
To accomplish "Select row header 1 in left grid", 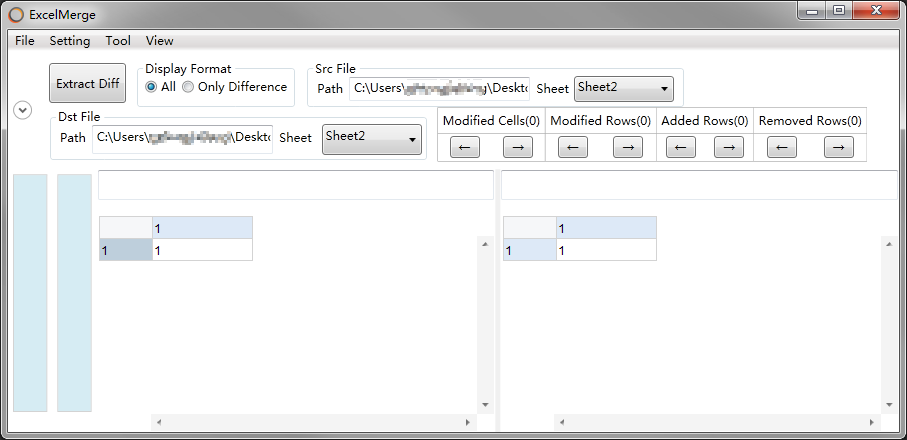I will coord(126,250).
